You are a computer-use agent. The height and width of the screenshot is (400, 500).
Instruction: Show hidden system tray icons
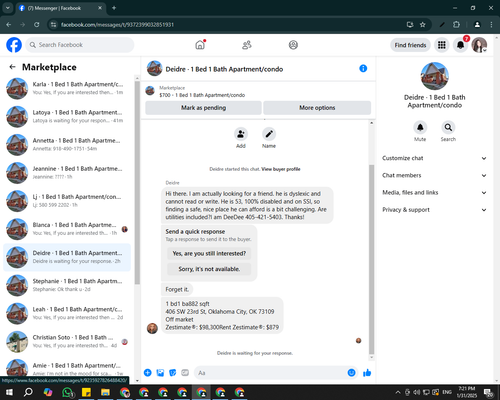[x=398, y=392]
